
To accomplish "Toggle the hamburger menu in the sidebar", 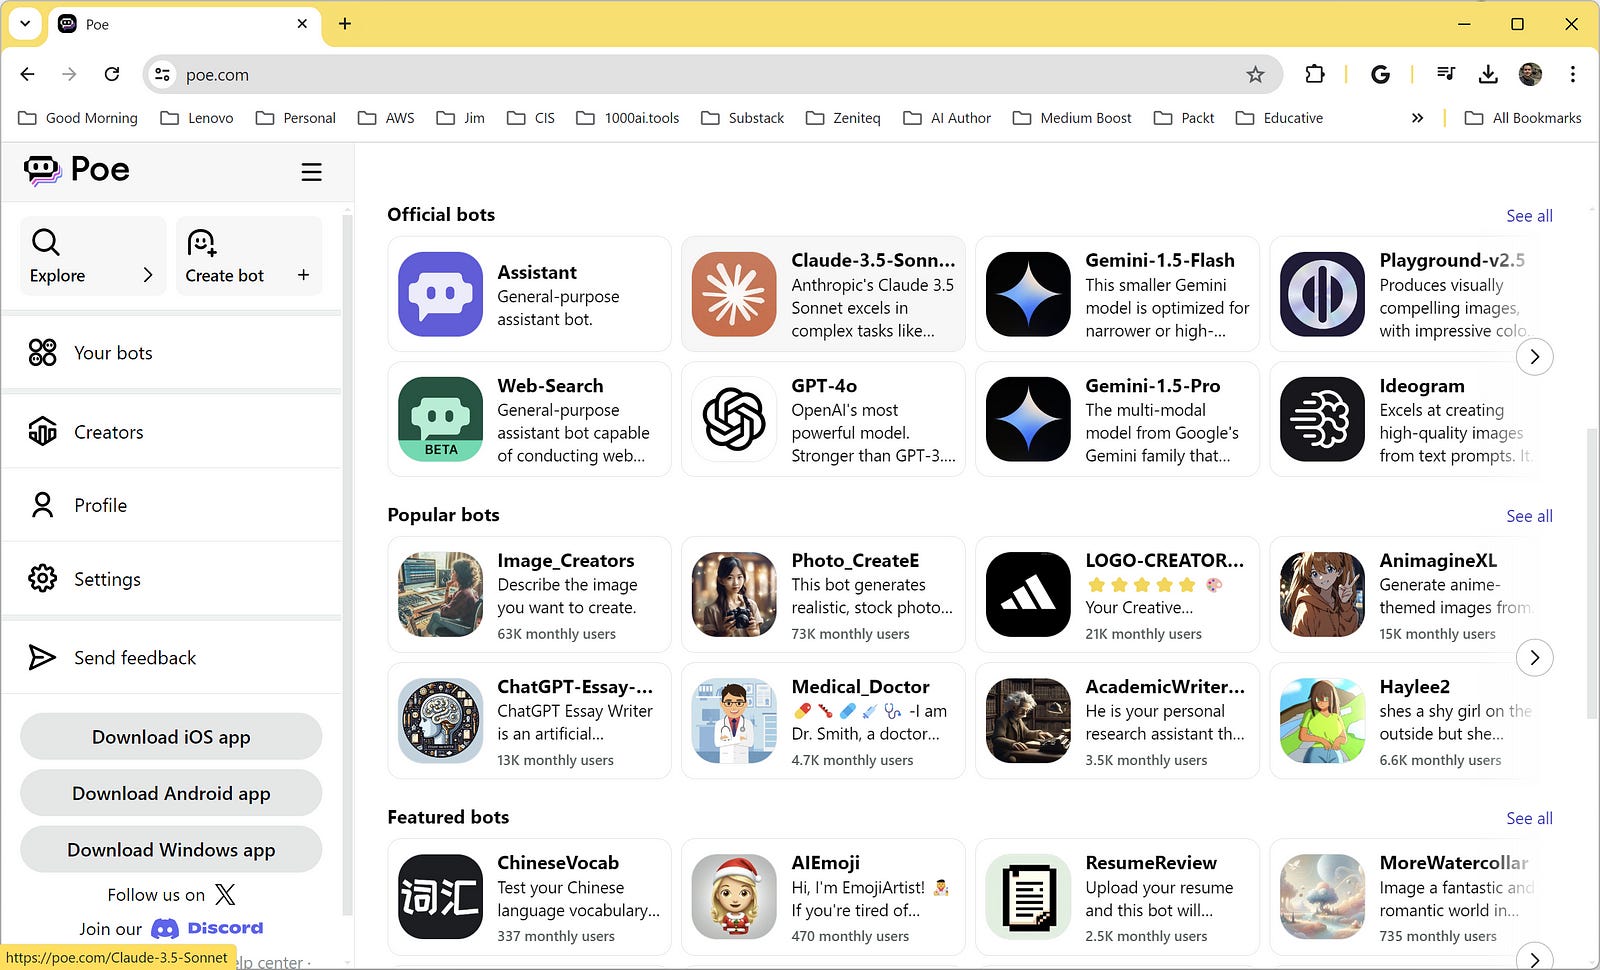I will pos(311,172).
